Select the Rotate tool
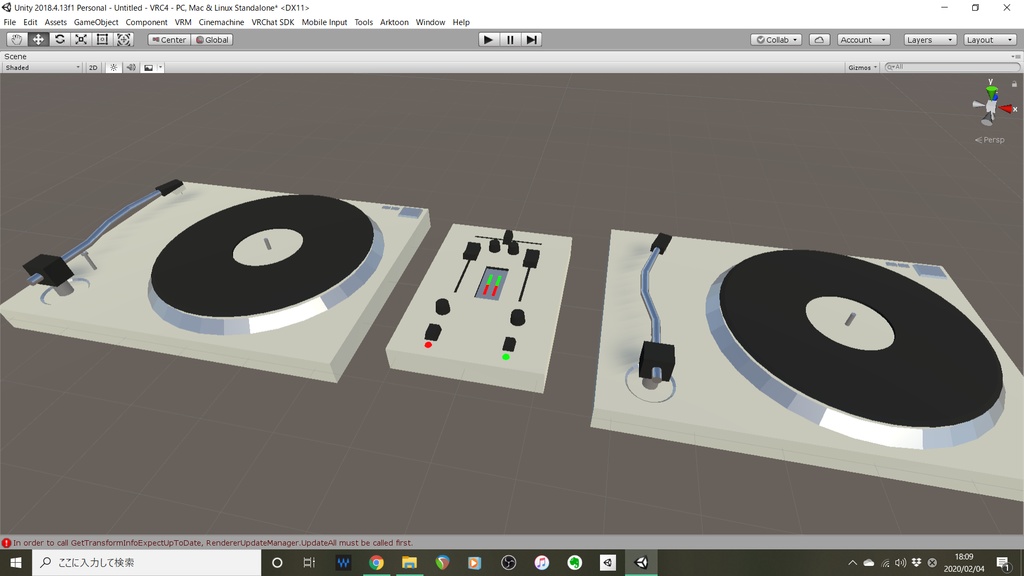Screen dimensions: 1024x576 click(x=58, y=39)
